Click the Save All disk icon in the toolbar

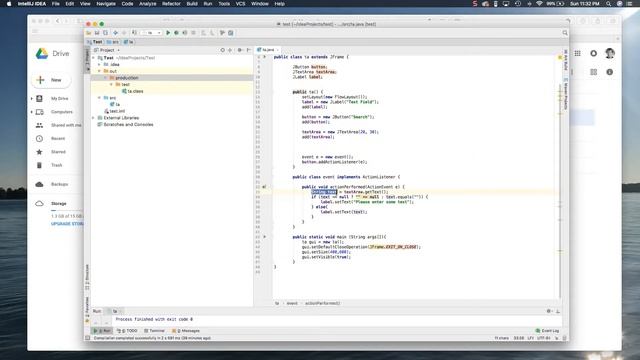pos(97,33)
